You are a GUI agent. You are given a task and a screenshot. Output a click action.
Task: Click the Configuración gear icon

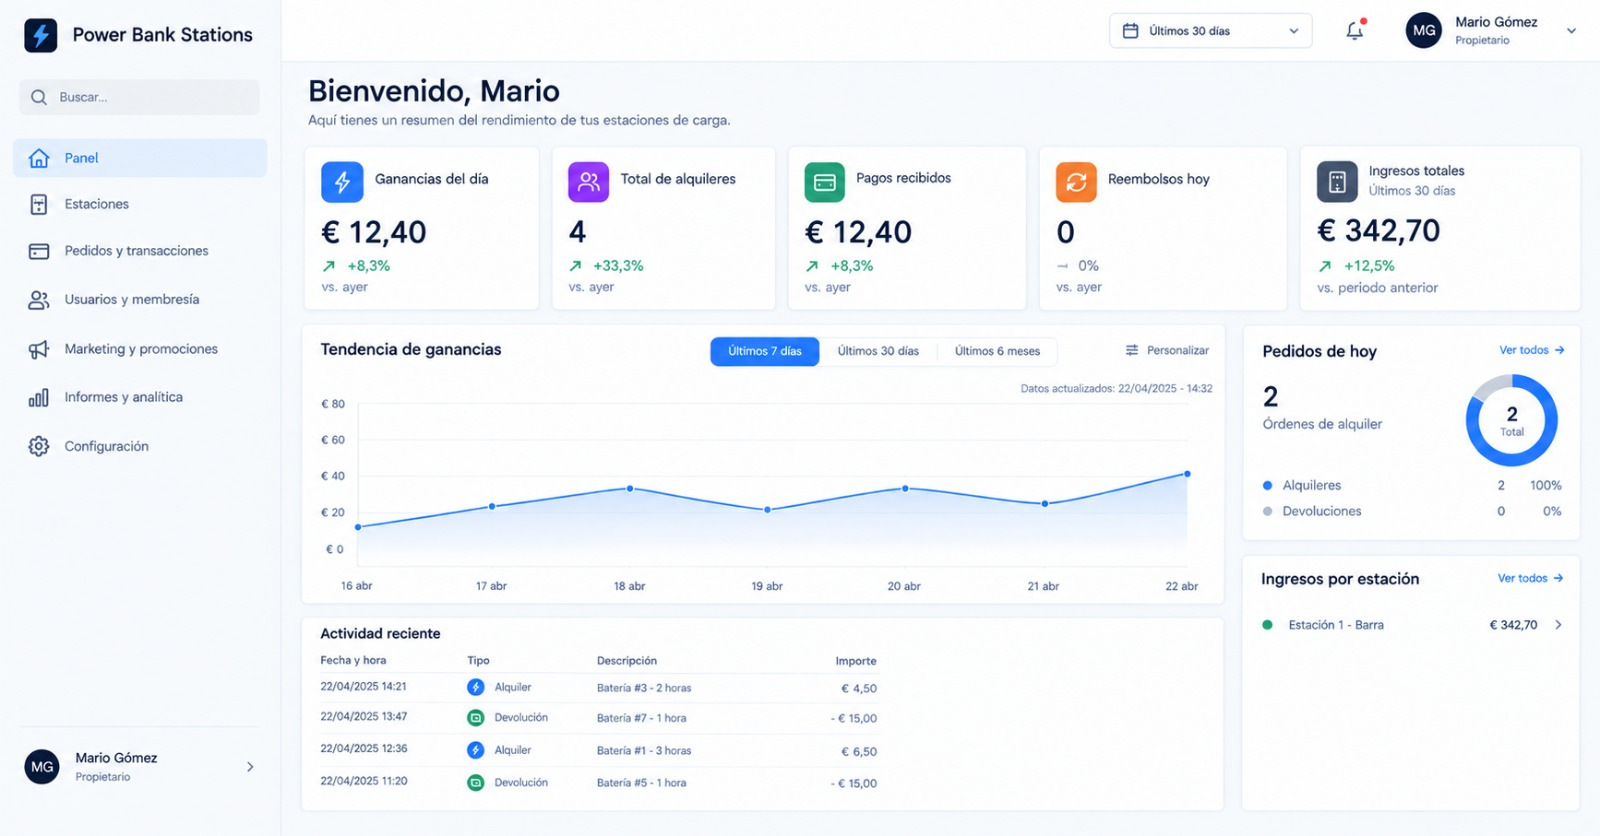click(39, 446)
